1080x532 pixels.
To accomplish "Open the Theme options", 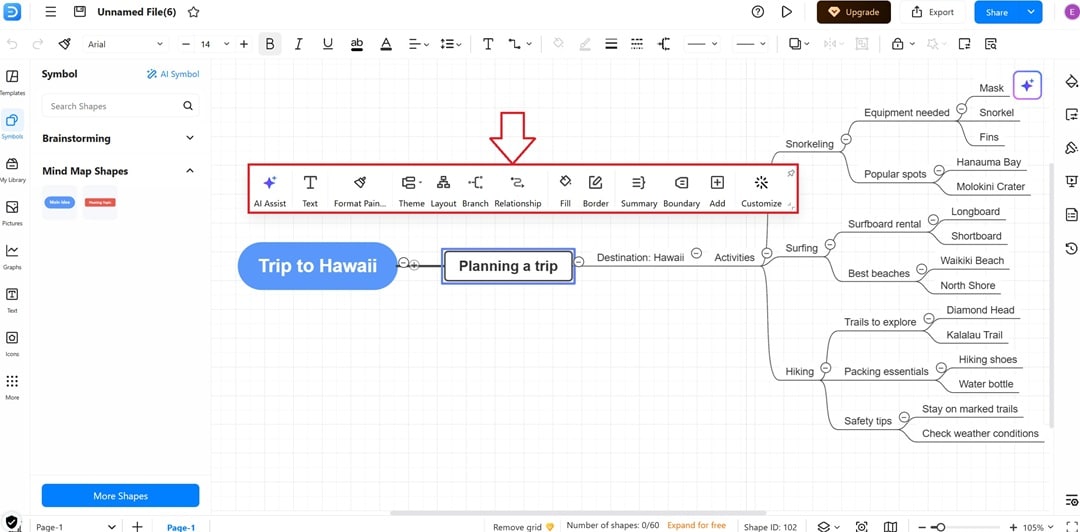I will pyautogui.click(x=411, y=191).
